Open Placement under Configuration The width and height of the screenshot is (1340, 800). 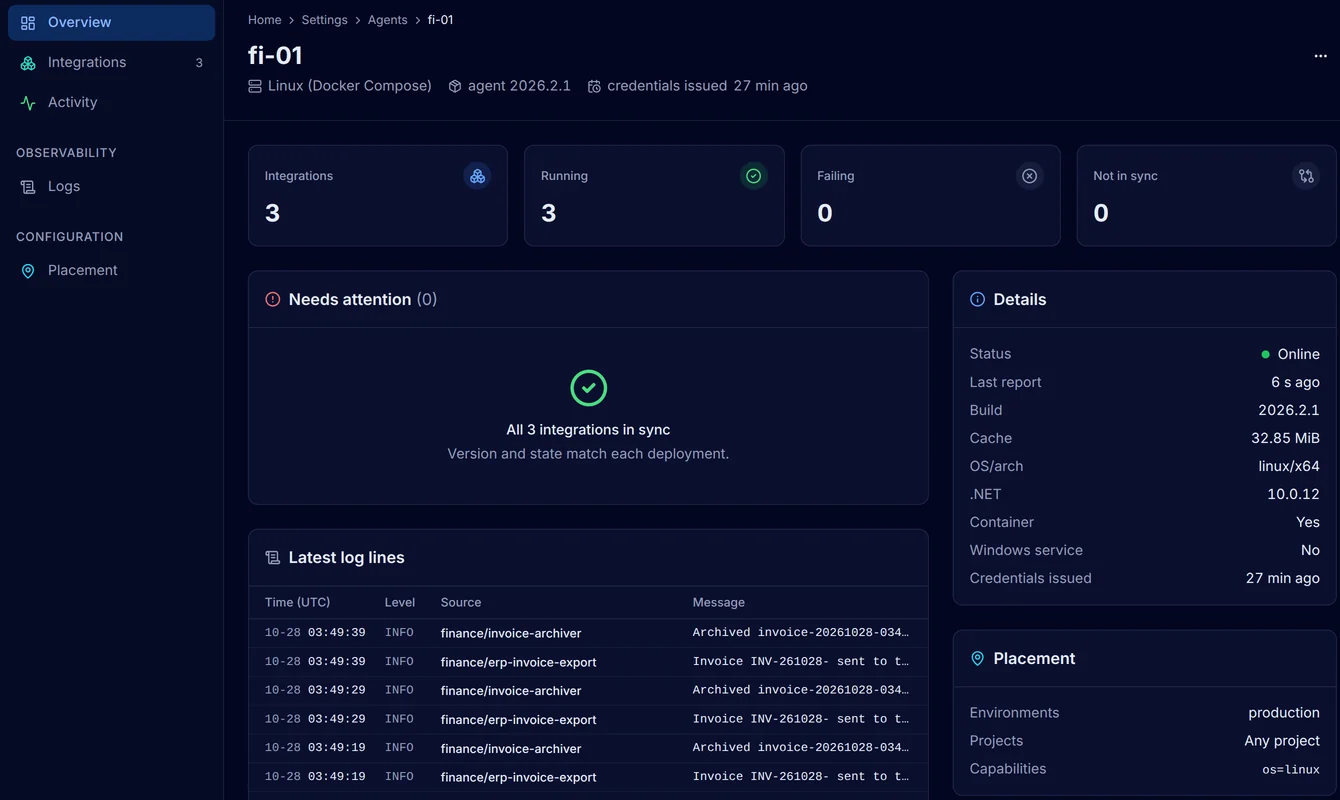(111, 270)
